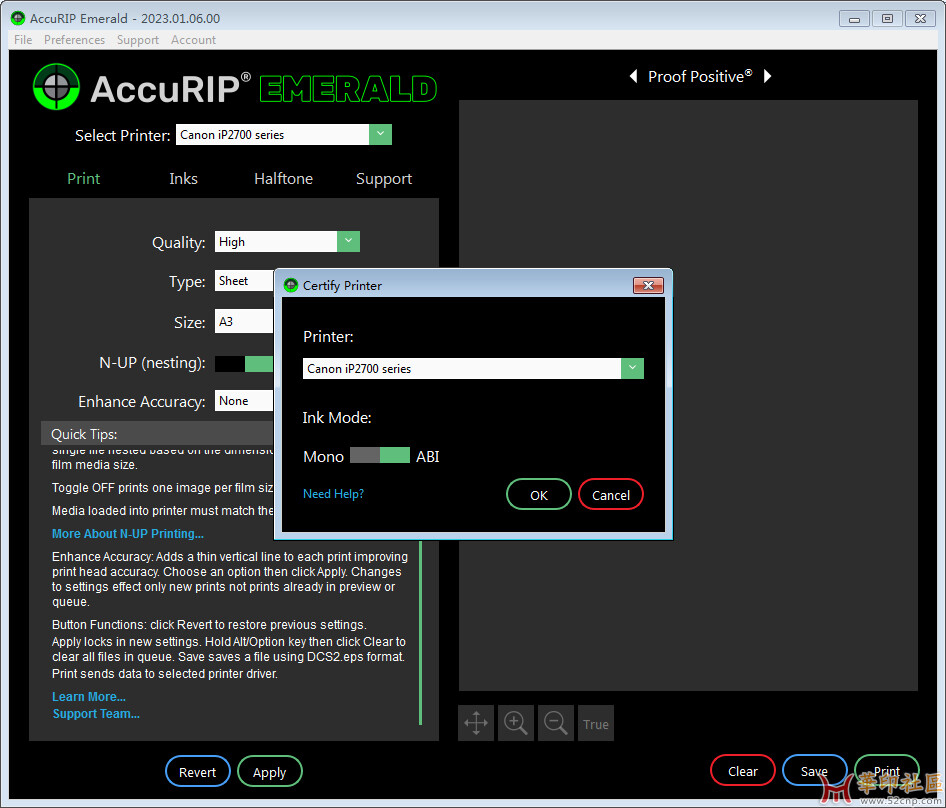
Task: Click the AccuRIP crosshair logo icon
Action: pyautogui.click(x=56, y=87)
